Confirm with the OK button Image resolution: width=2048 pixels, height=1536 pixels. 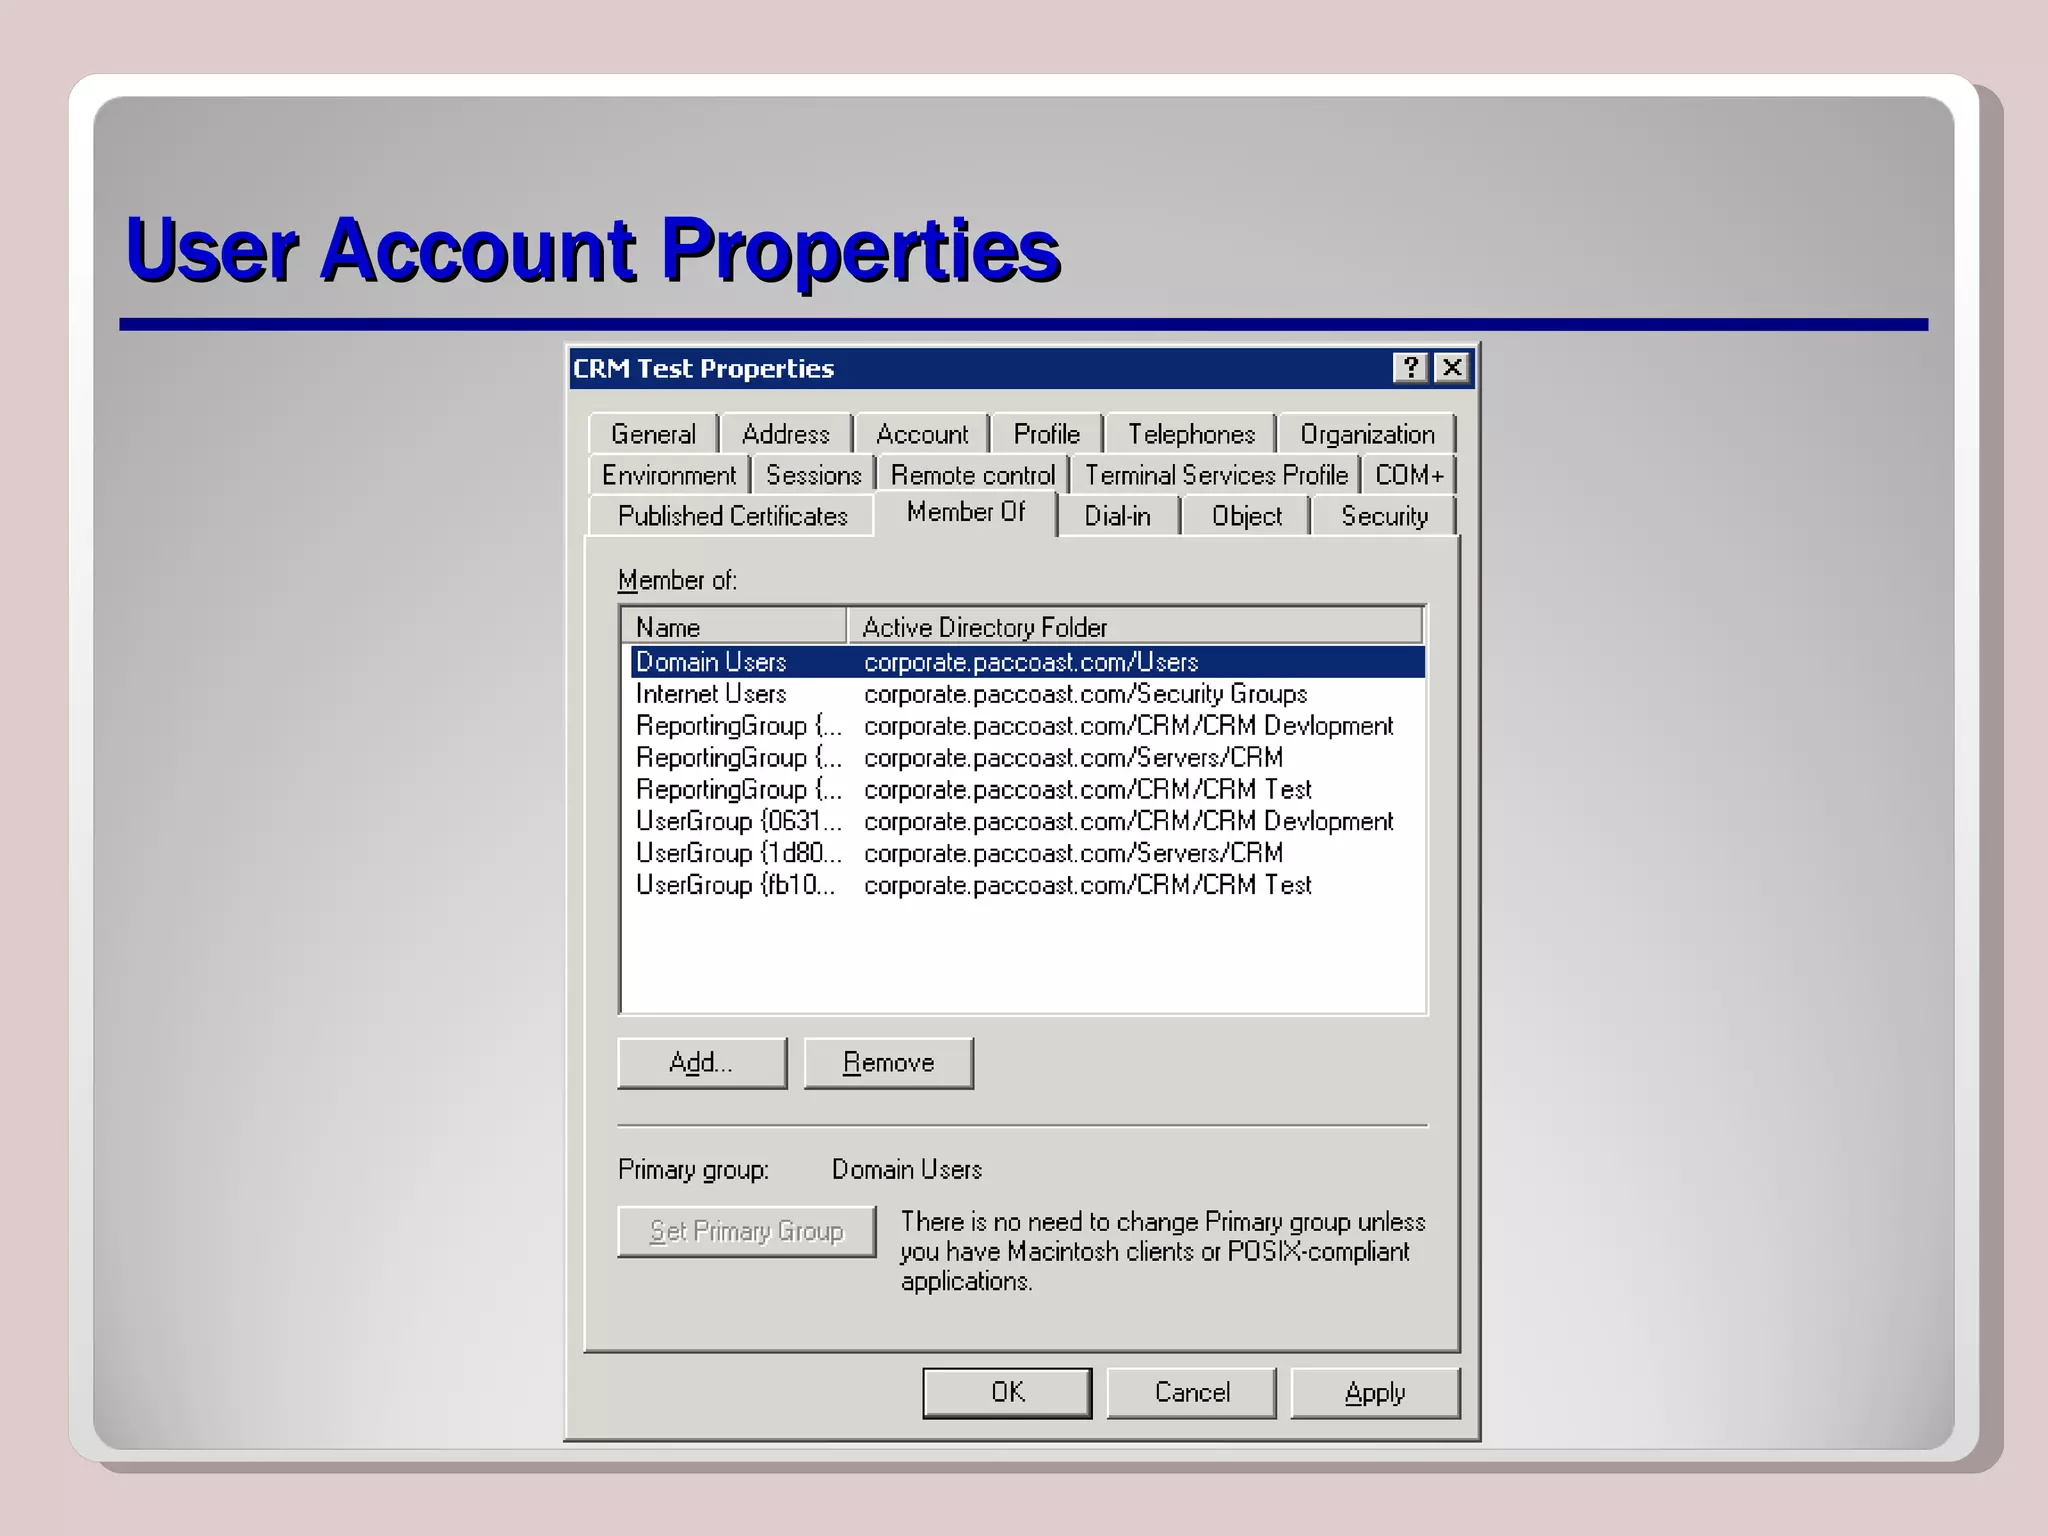click(1007, 1393)
